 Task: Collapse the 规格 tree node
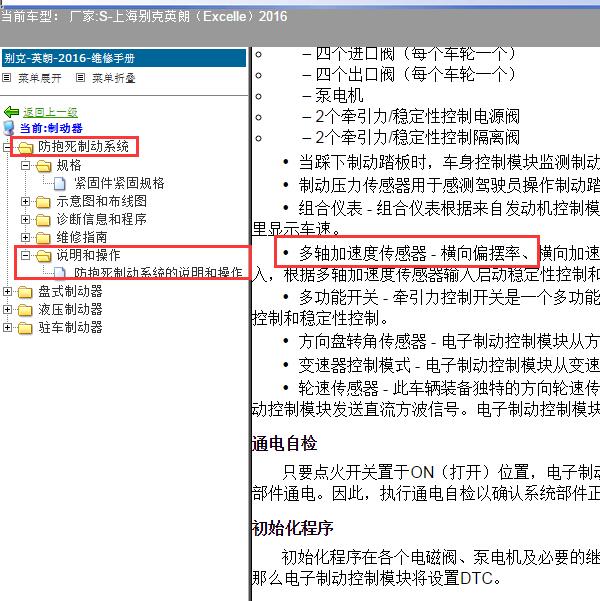(25, 165)
